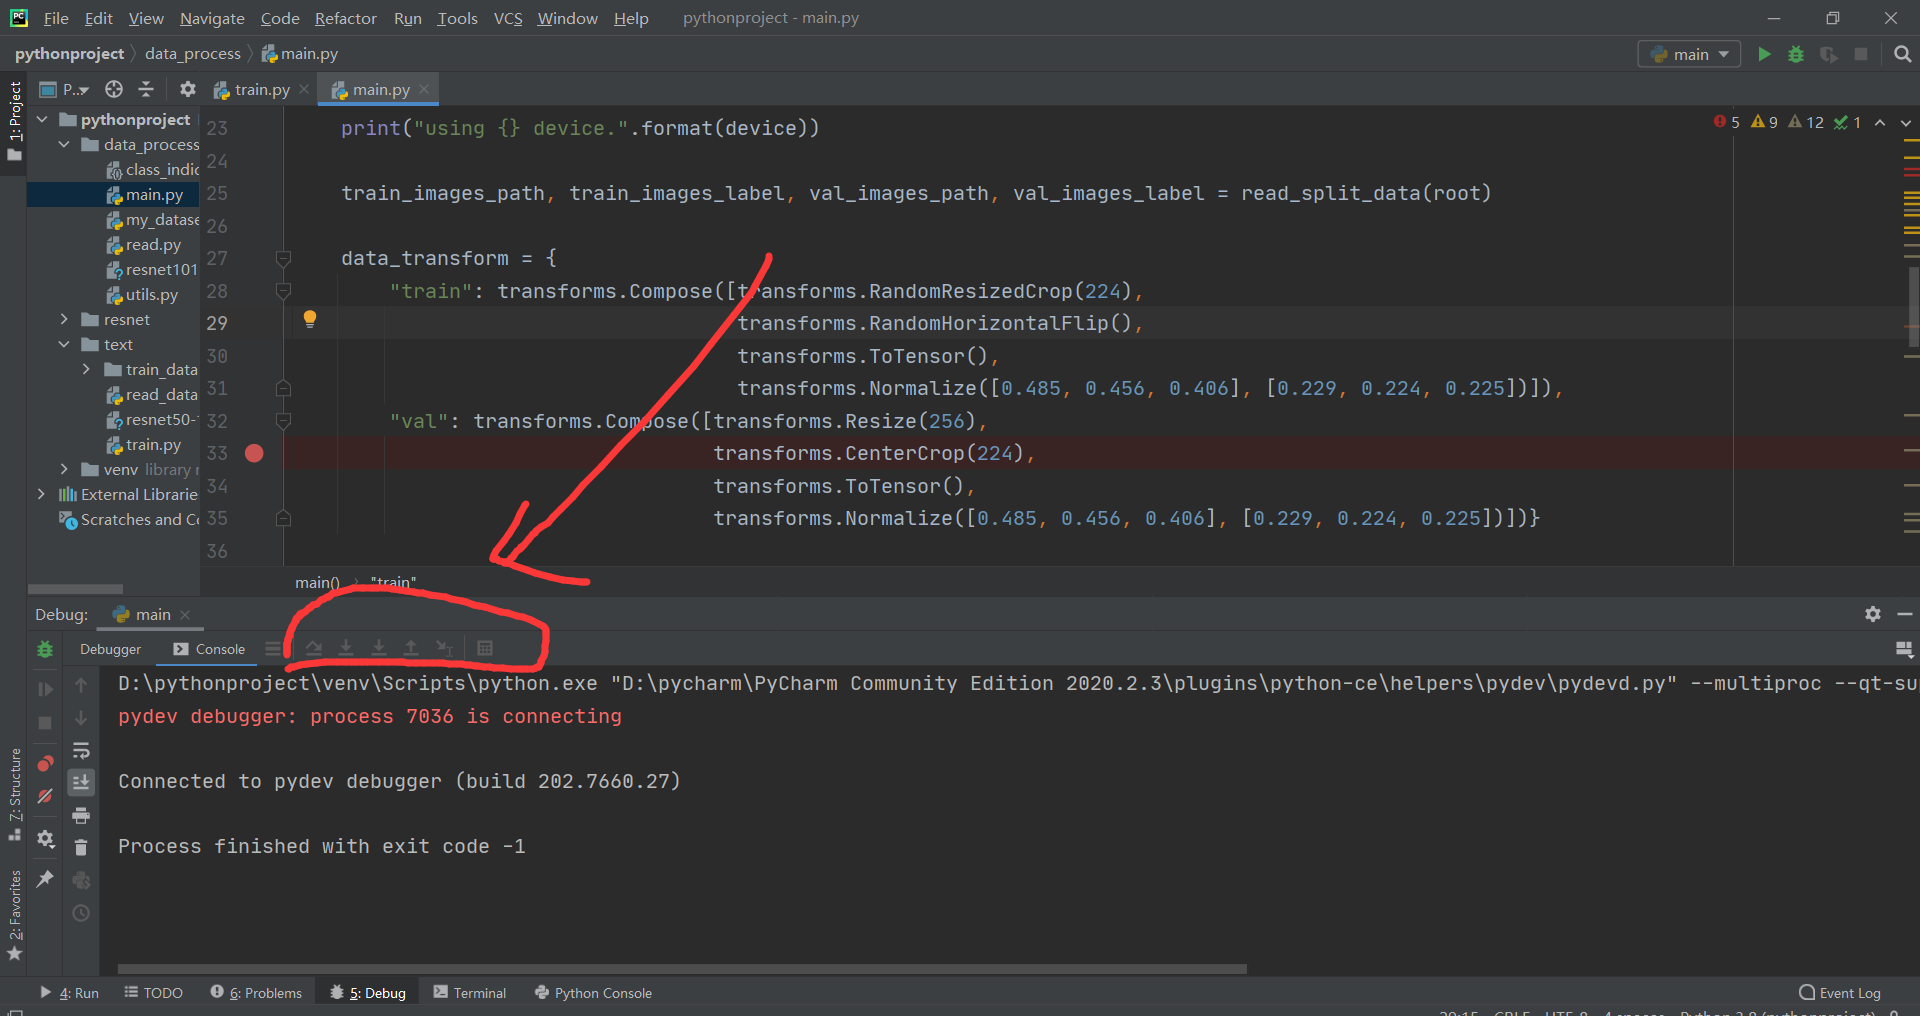
Task: Open Evaluate Expression calculator icon
Action: coord(485,649)
